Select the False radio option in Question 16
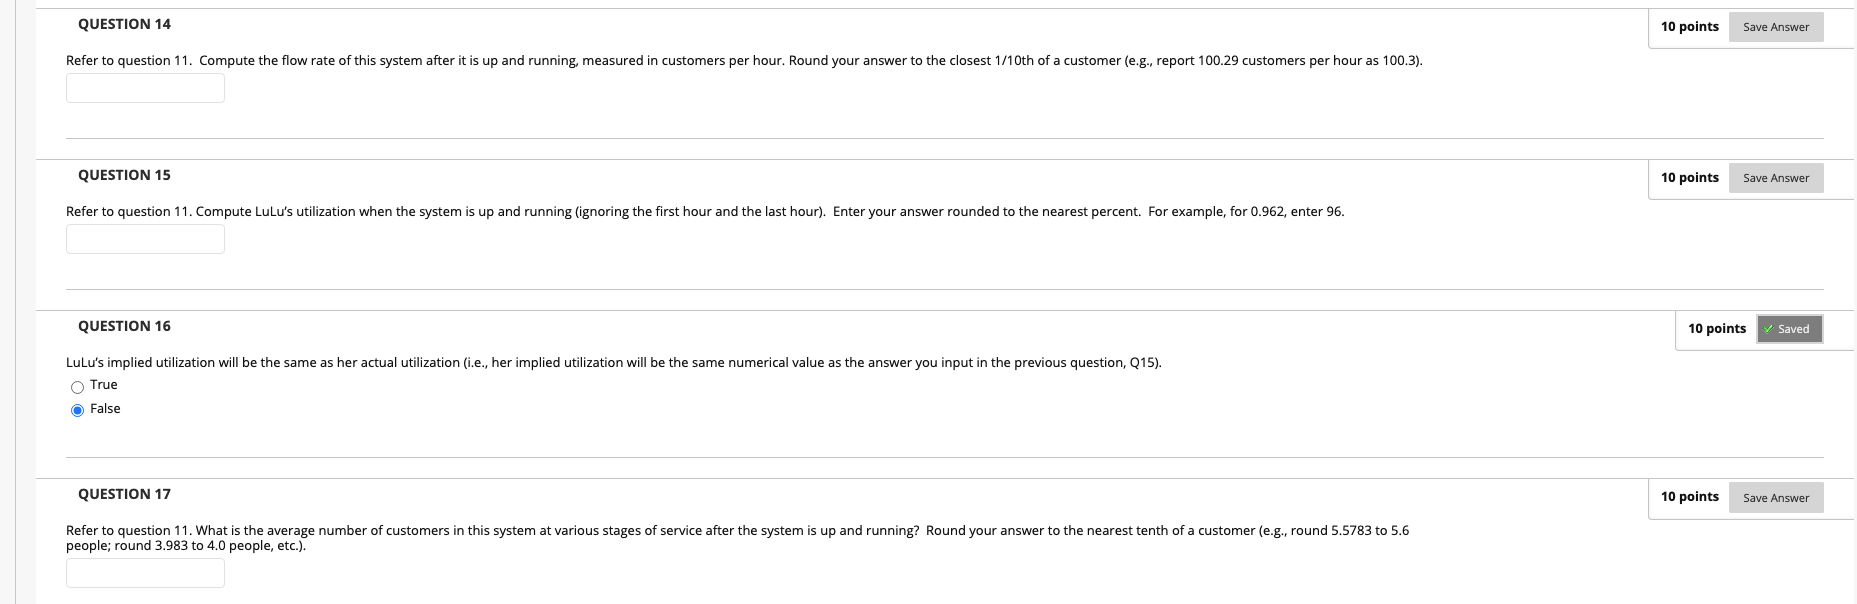This screenshot has height=604, width=1857. click(x=77, y=410)
